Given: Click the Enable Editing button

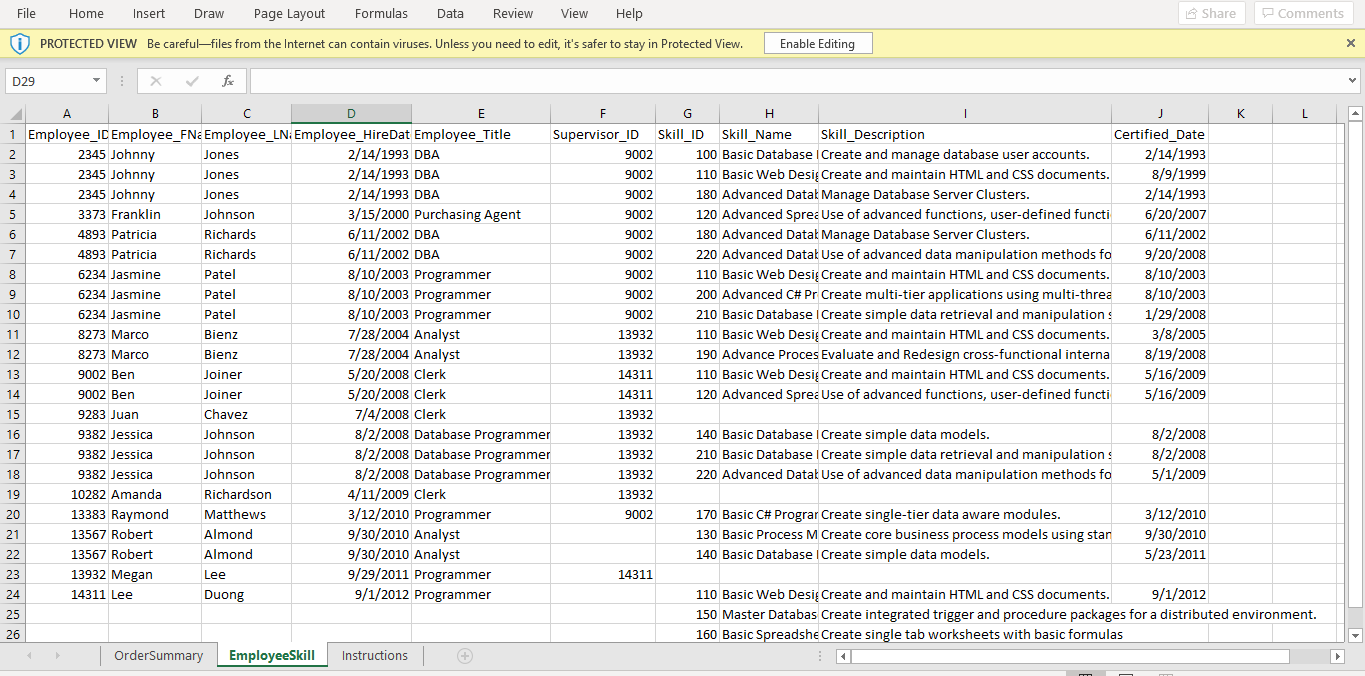Looking at the screenshot, I should point(818,43).
